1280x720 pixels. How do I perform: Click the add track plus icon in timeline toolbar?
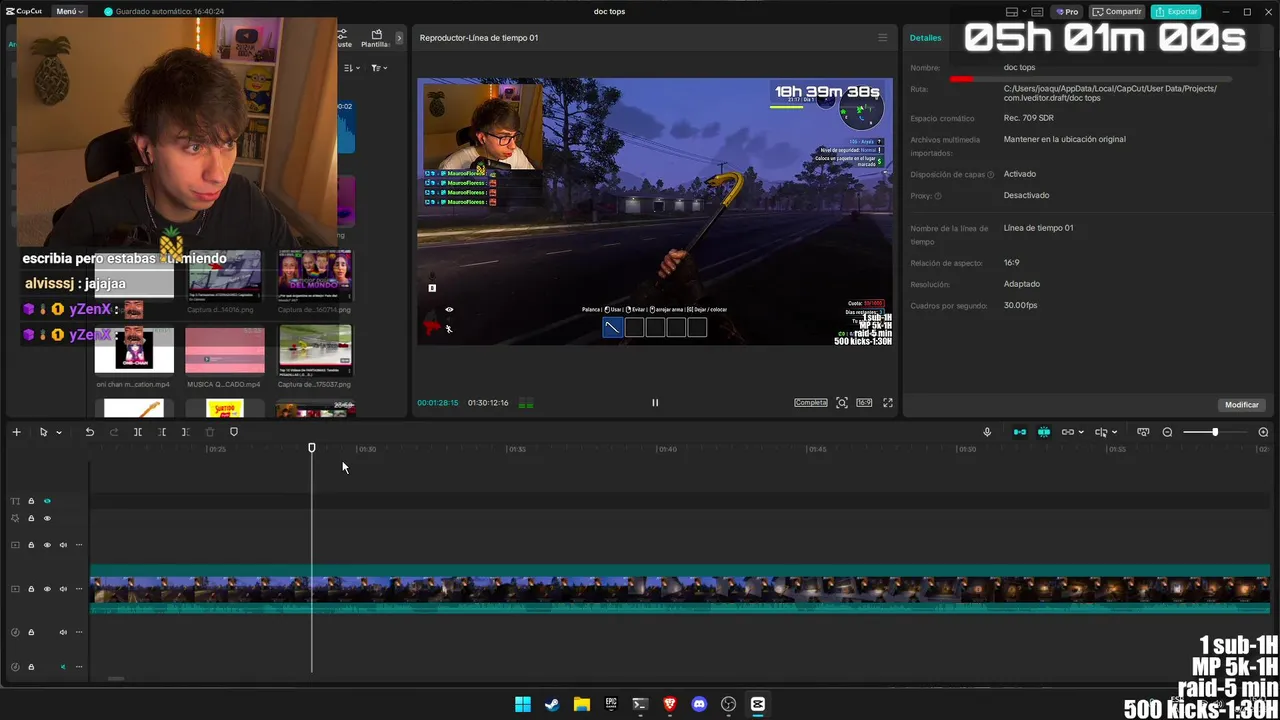click(16, 432)
